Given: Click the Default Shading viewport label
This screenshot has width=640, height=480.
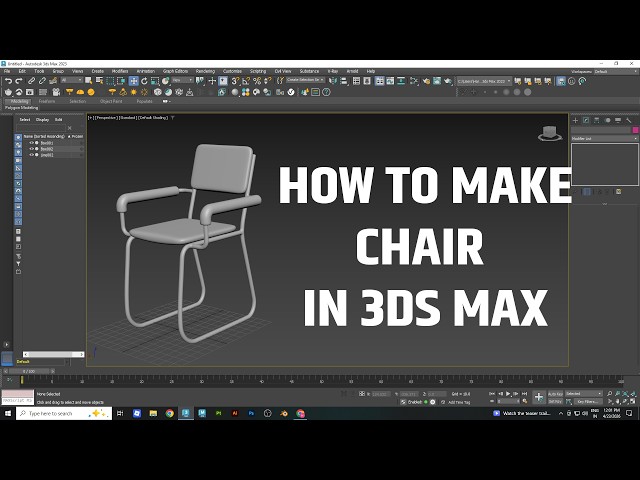Looking at the screenshot, I should (153, 118).
